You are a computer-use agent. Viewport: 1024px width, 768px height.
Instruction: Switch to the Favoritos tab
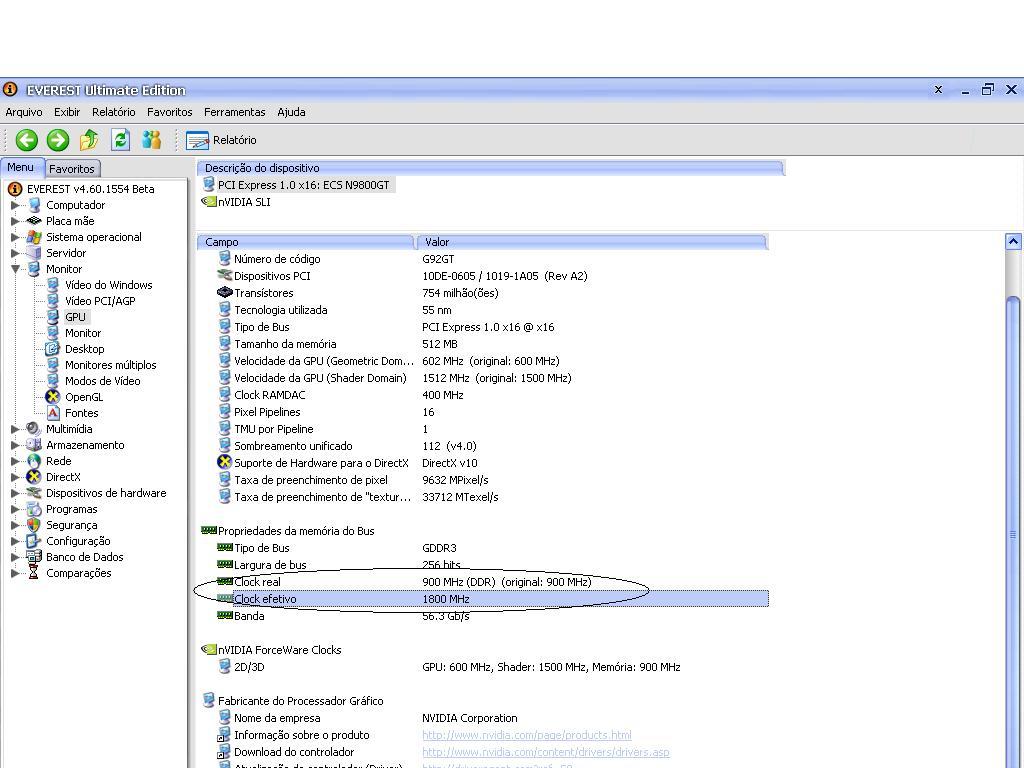(72, 168)
